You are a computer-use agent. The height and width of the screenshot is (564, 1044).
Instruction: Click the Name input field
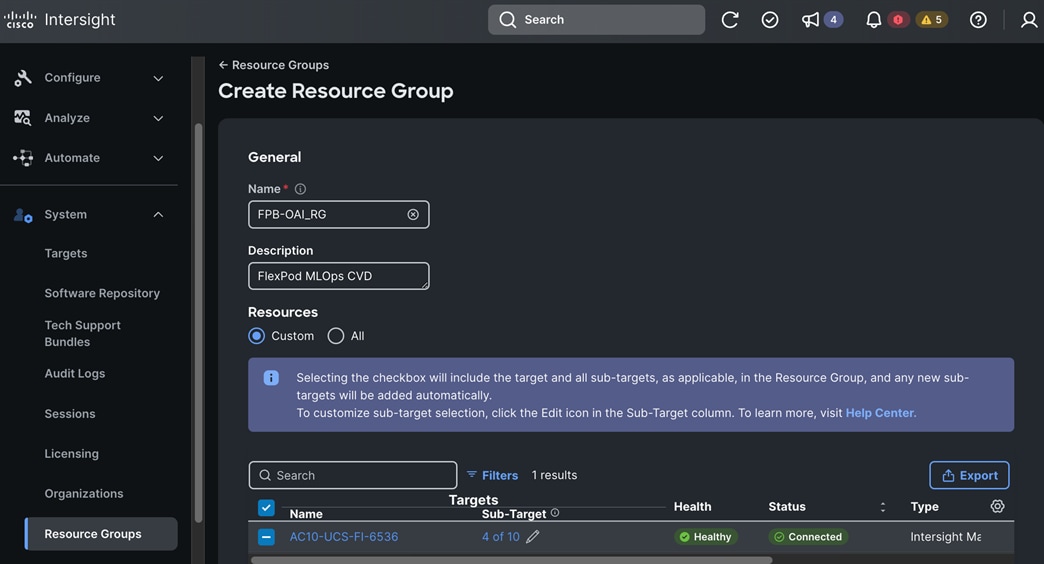[x=338, y=214]
